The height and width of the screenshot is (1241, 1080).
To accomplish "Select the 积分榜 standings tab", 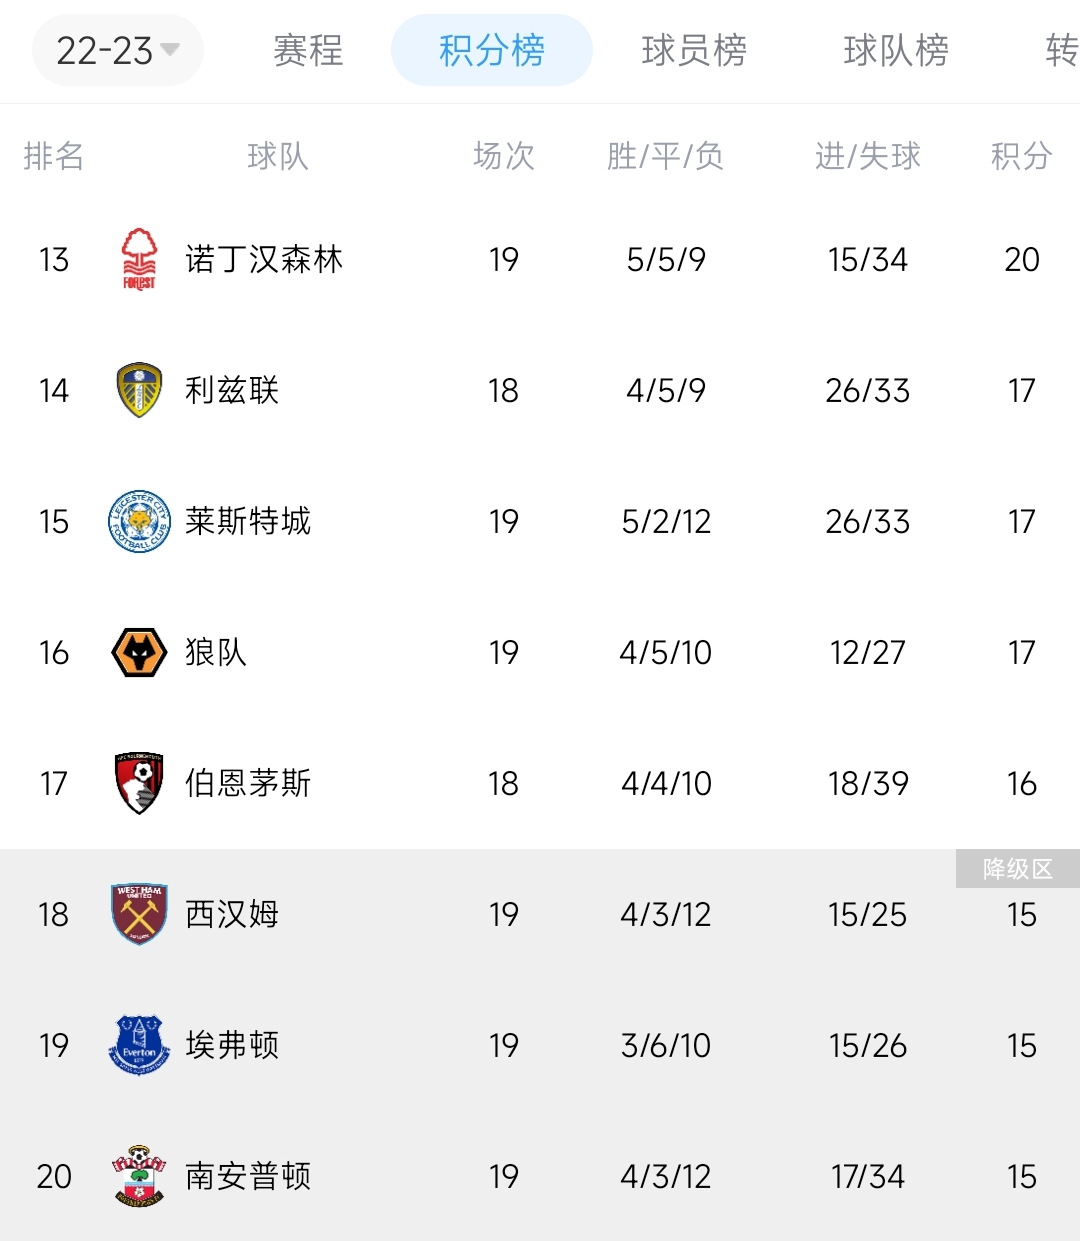I will (x=492, y=50).
